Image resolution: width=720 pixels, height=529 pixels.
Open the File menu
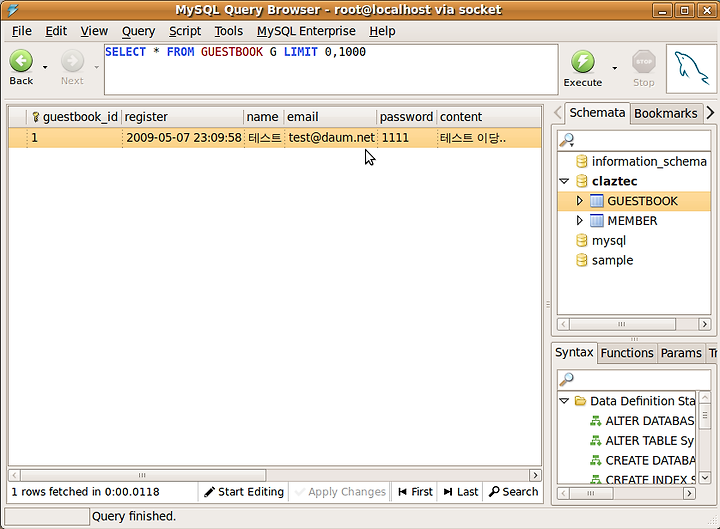(22, 31)
